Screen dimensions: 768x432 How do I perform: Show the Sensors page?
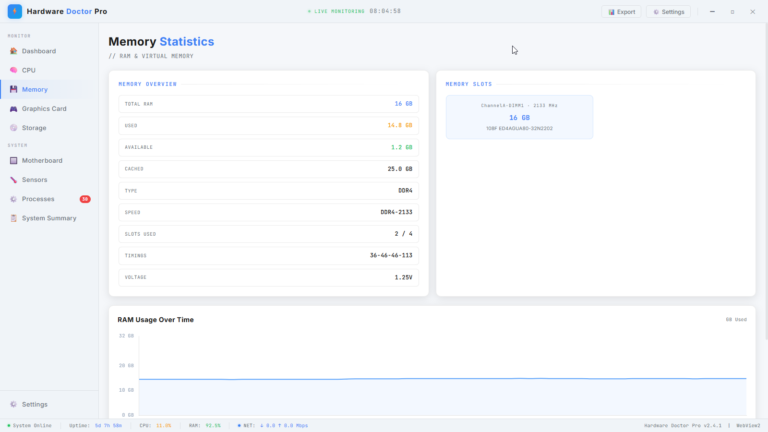pyautogui.click(x=49, y=180)
